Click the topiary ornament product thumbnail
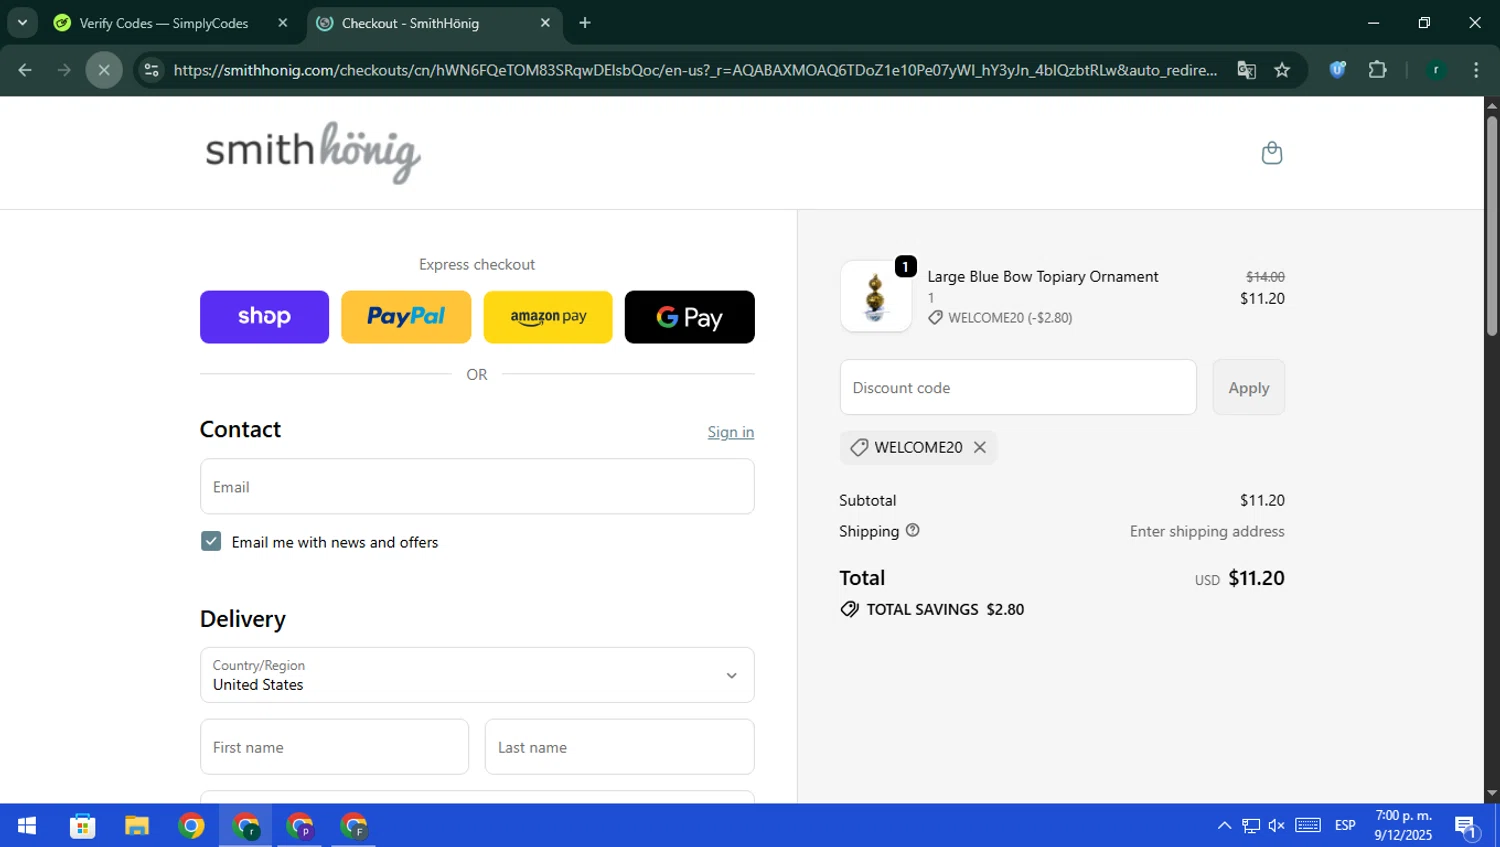 click(876, 297)
